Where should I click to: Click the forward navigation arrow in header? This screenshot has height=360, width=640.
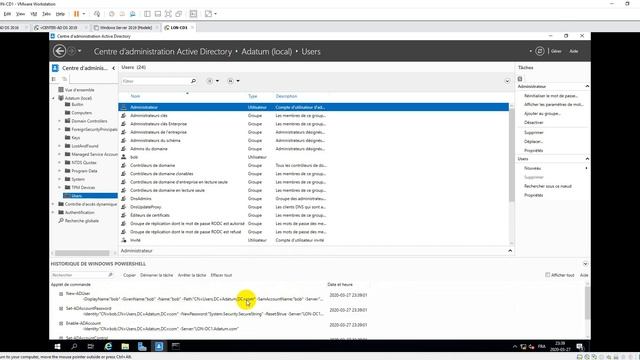point(71,51)
